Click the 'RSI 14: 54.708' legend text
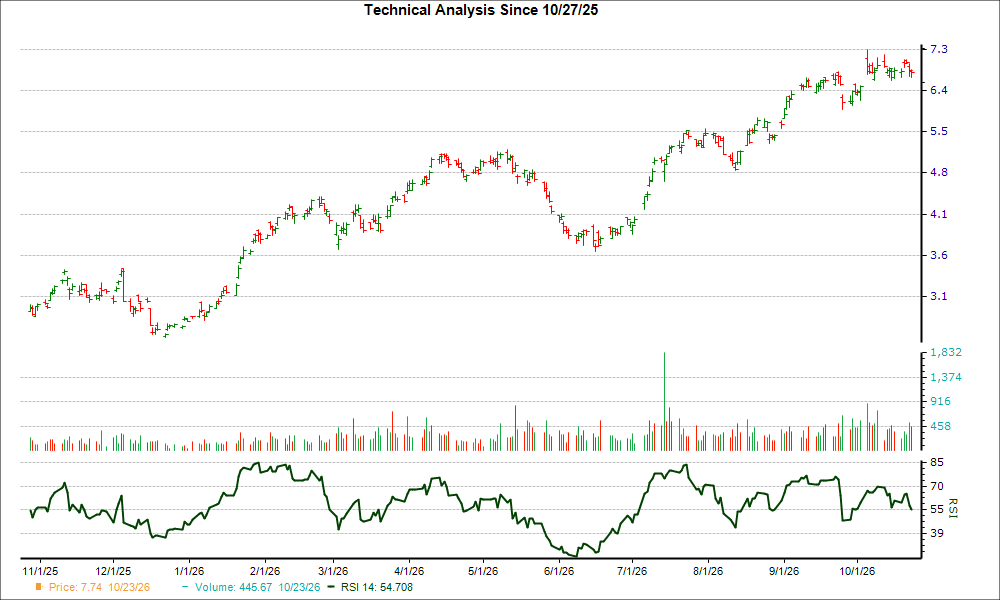 377,587
